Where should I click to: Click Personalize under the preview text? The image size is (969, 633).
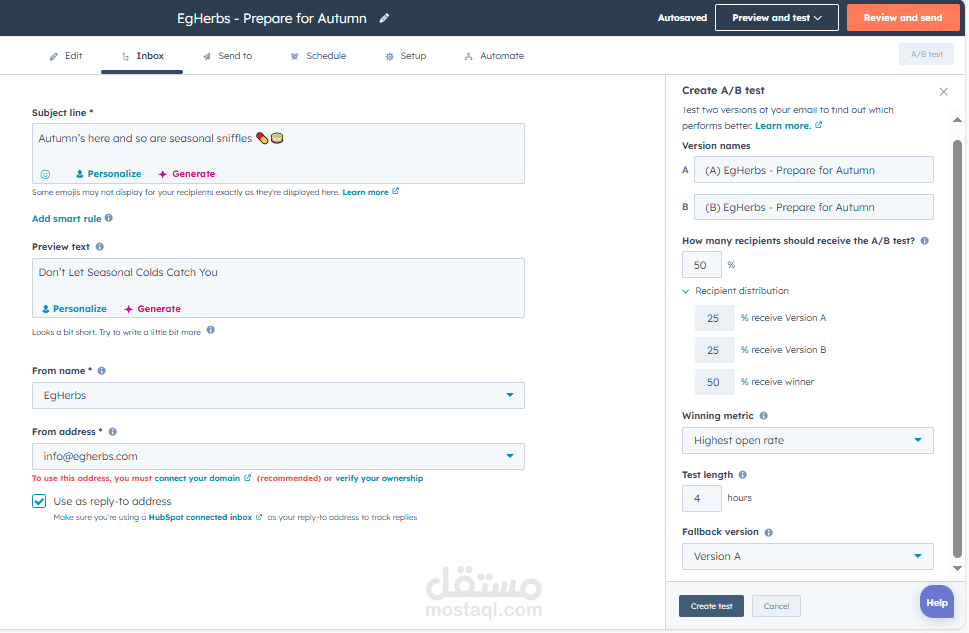[74, 308]
